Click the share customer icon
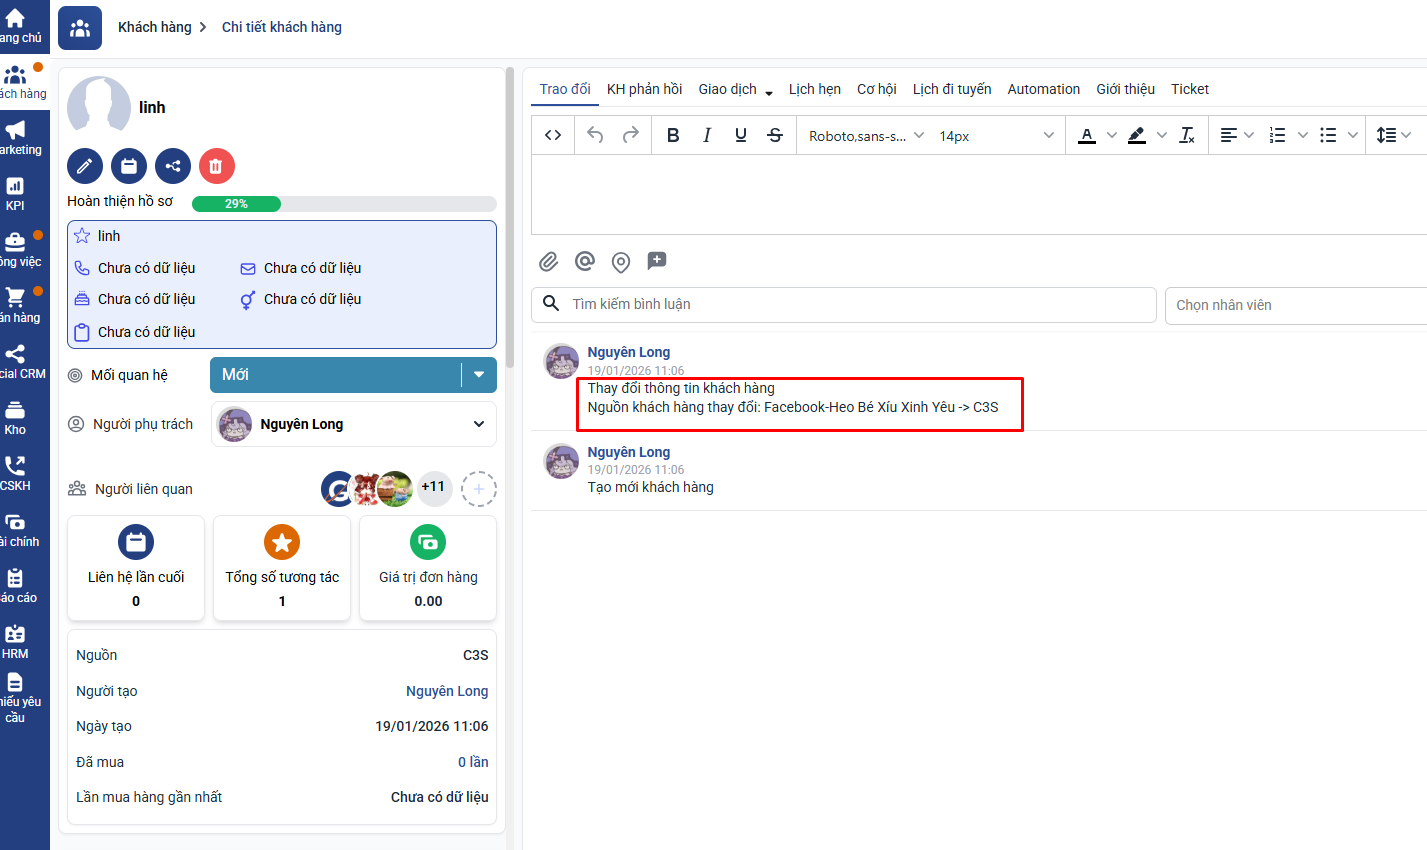 tap(173, 166)
